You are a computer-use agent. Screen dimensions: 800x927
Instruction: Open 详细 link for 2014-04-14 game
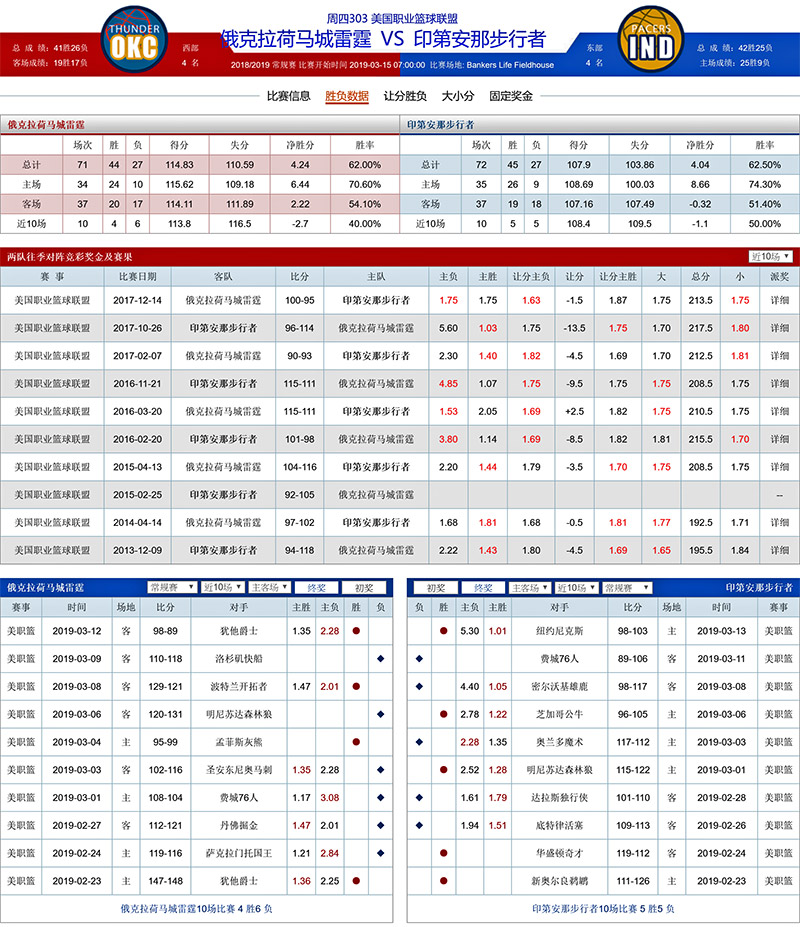779,523
